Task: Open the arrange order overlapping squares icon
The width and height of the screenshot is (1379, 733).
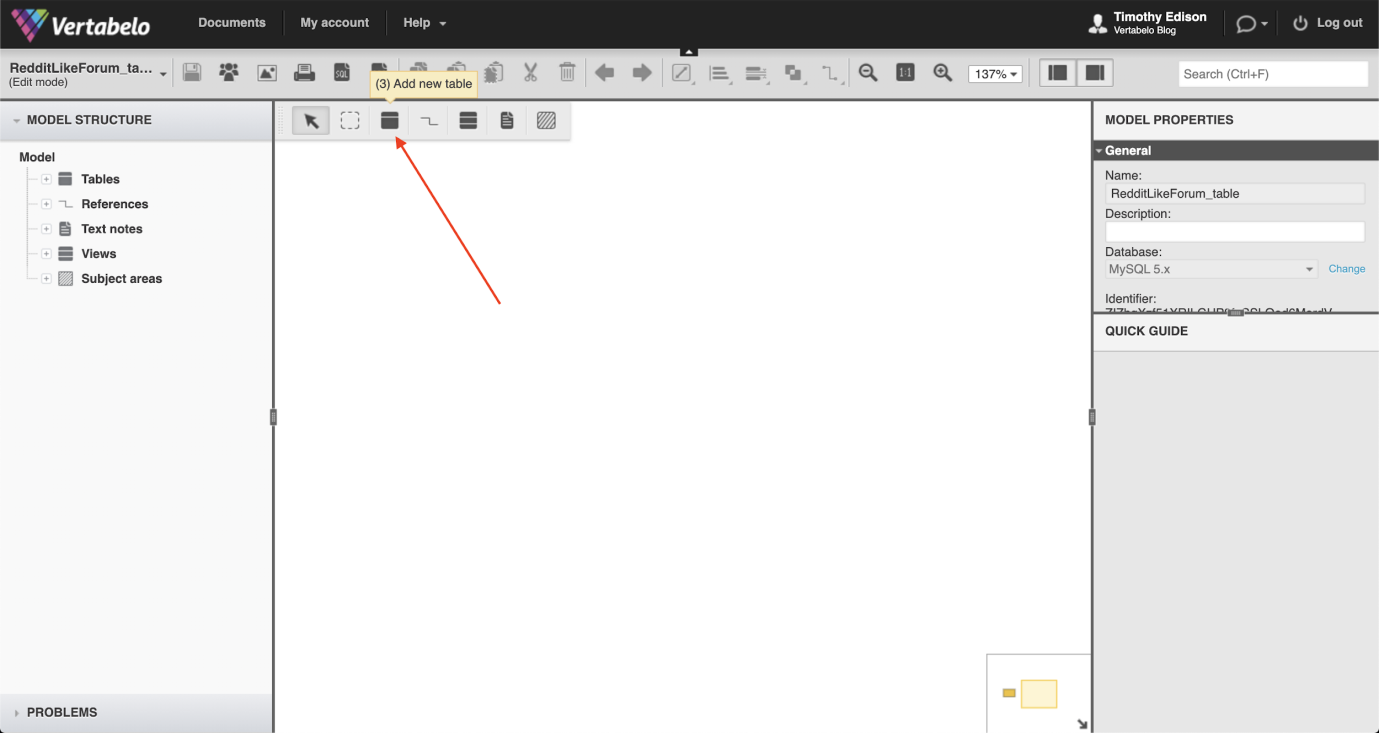Action: coord(793,73)
